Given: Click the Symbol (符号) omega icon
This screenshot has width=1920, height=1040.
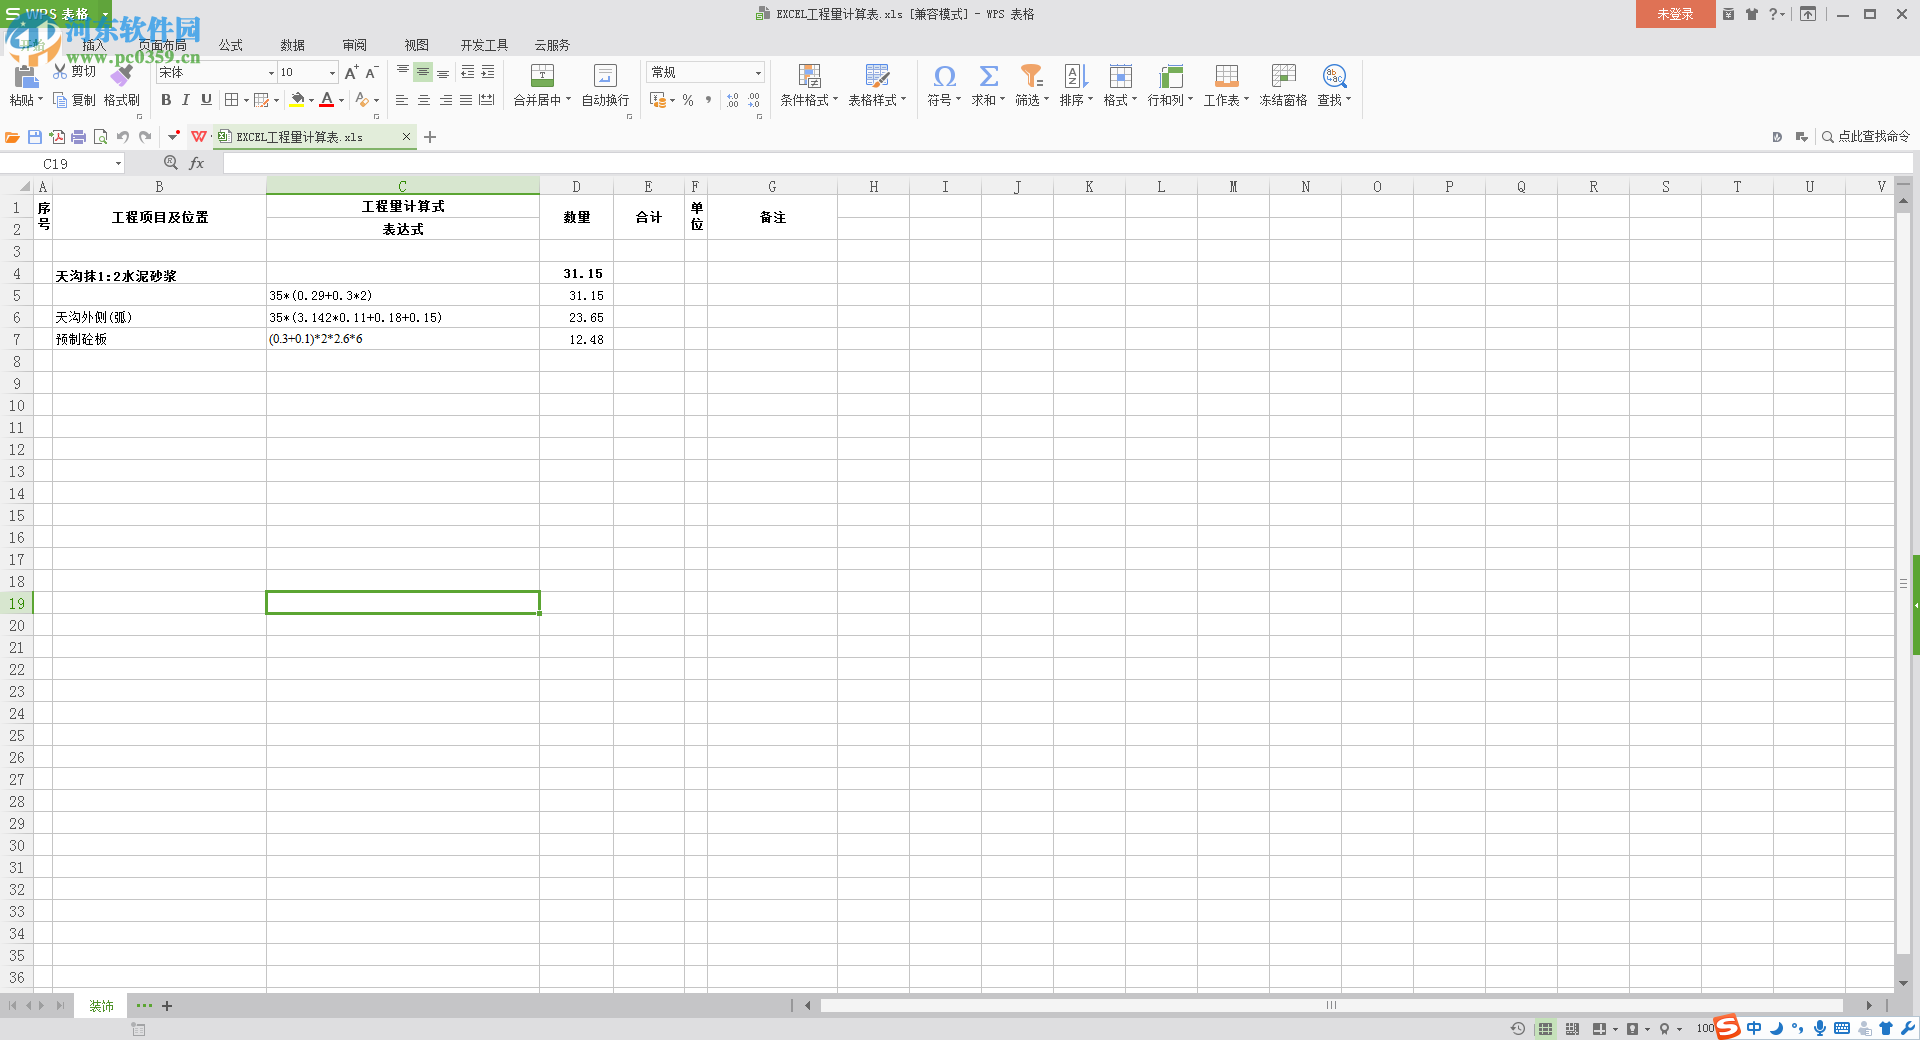Looking at the screenshot, I should tap(944, 76).
